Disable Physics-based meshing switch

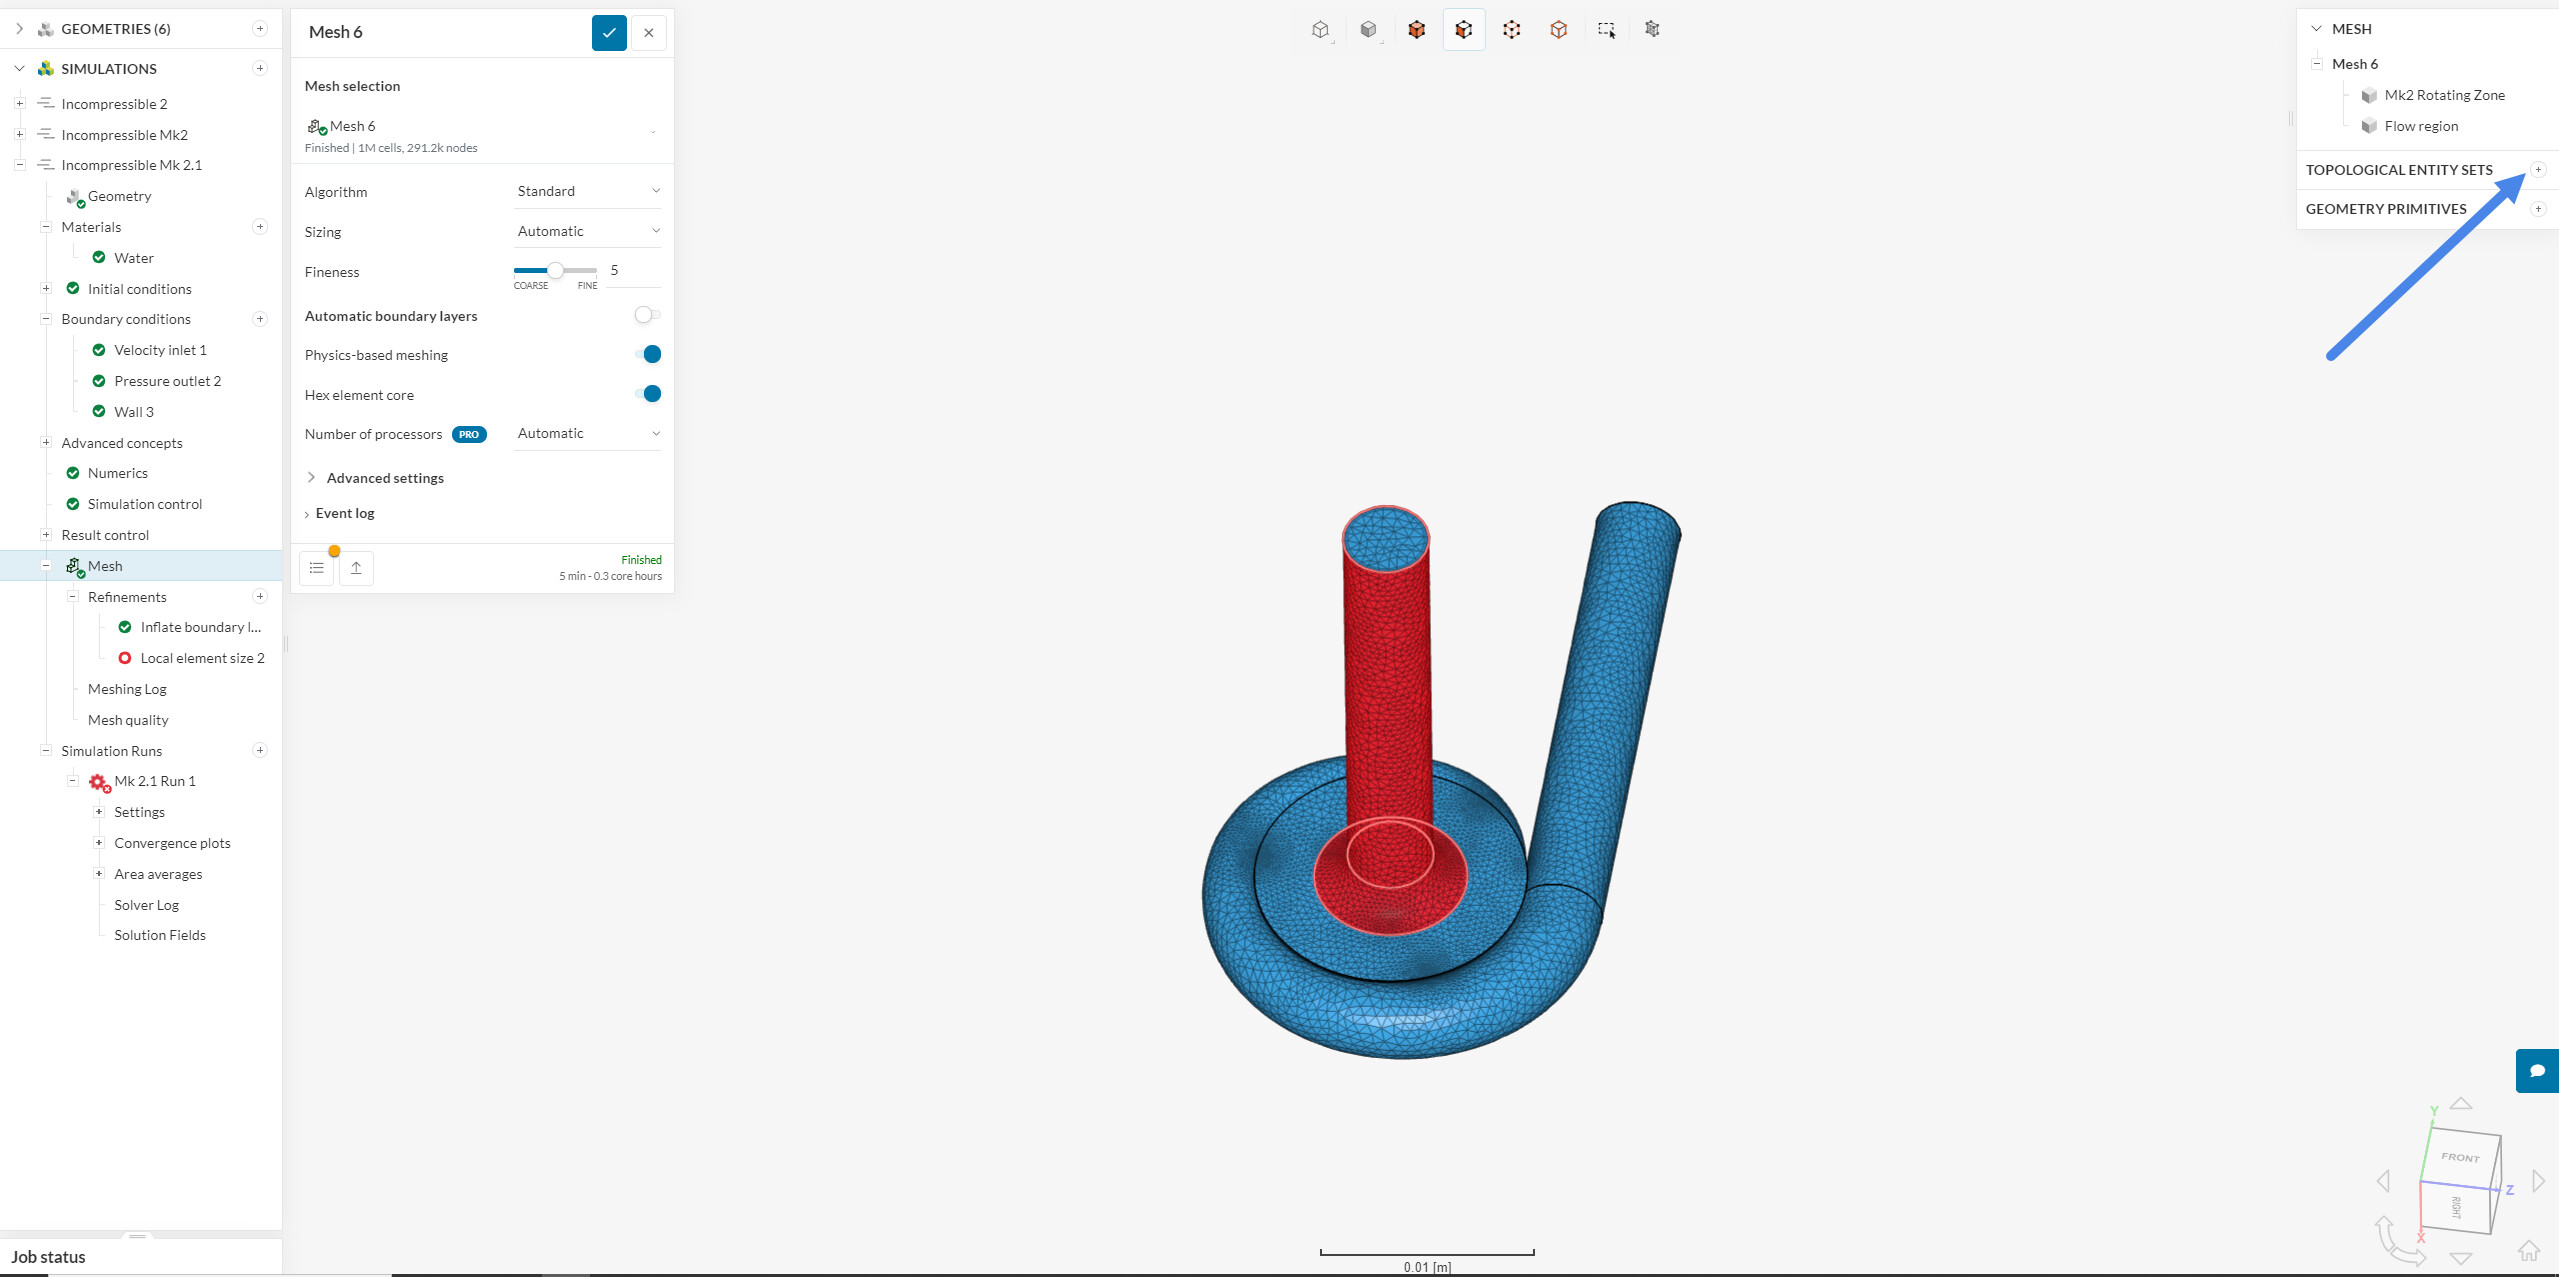coord(647,354)
